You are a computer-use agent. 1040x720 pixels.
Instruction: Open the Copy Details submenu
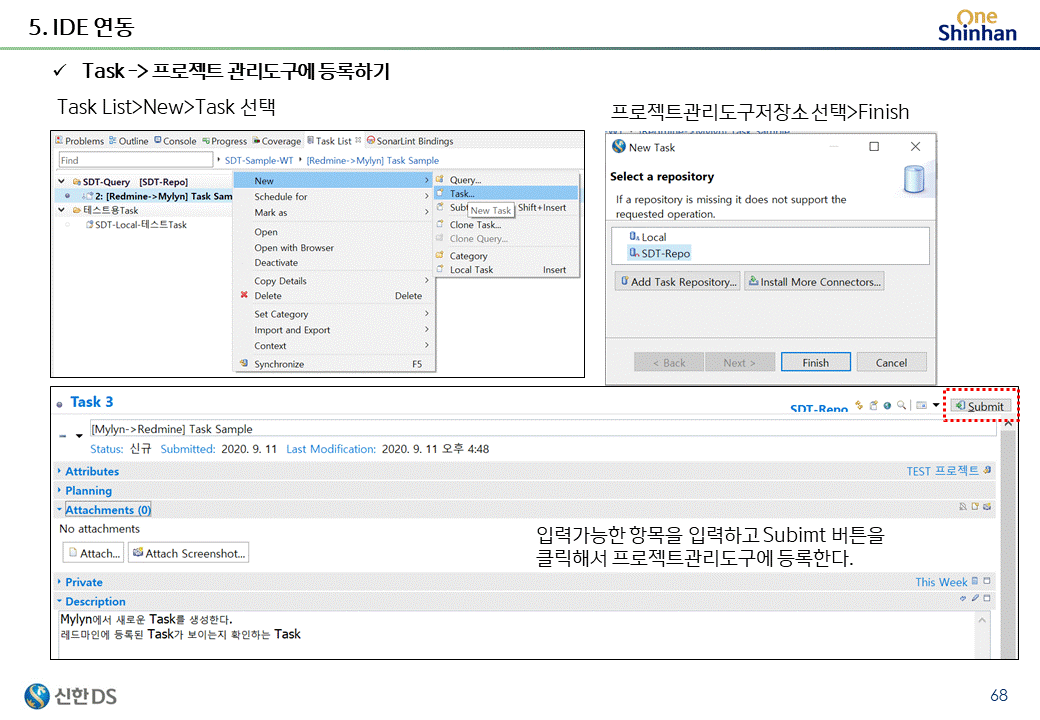pos(334,280)
